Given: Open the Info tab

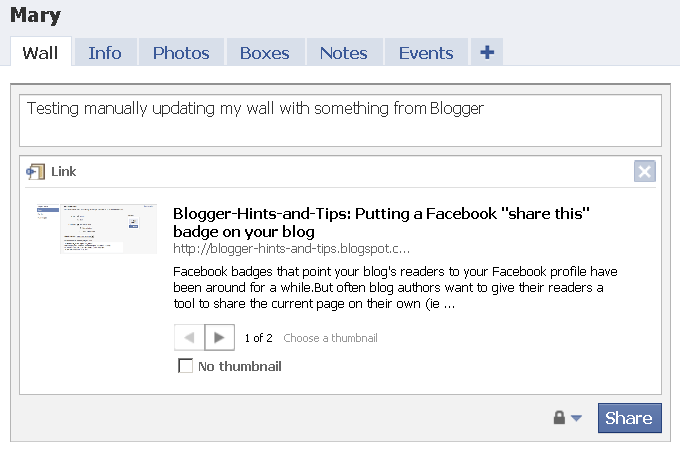Looking at the screenshot, I should click(x=105, y=52).
